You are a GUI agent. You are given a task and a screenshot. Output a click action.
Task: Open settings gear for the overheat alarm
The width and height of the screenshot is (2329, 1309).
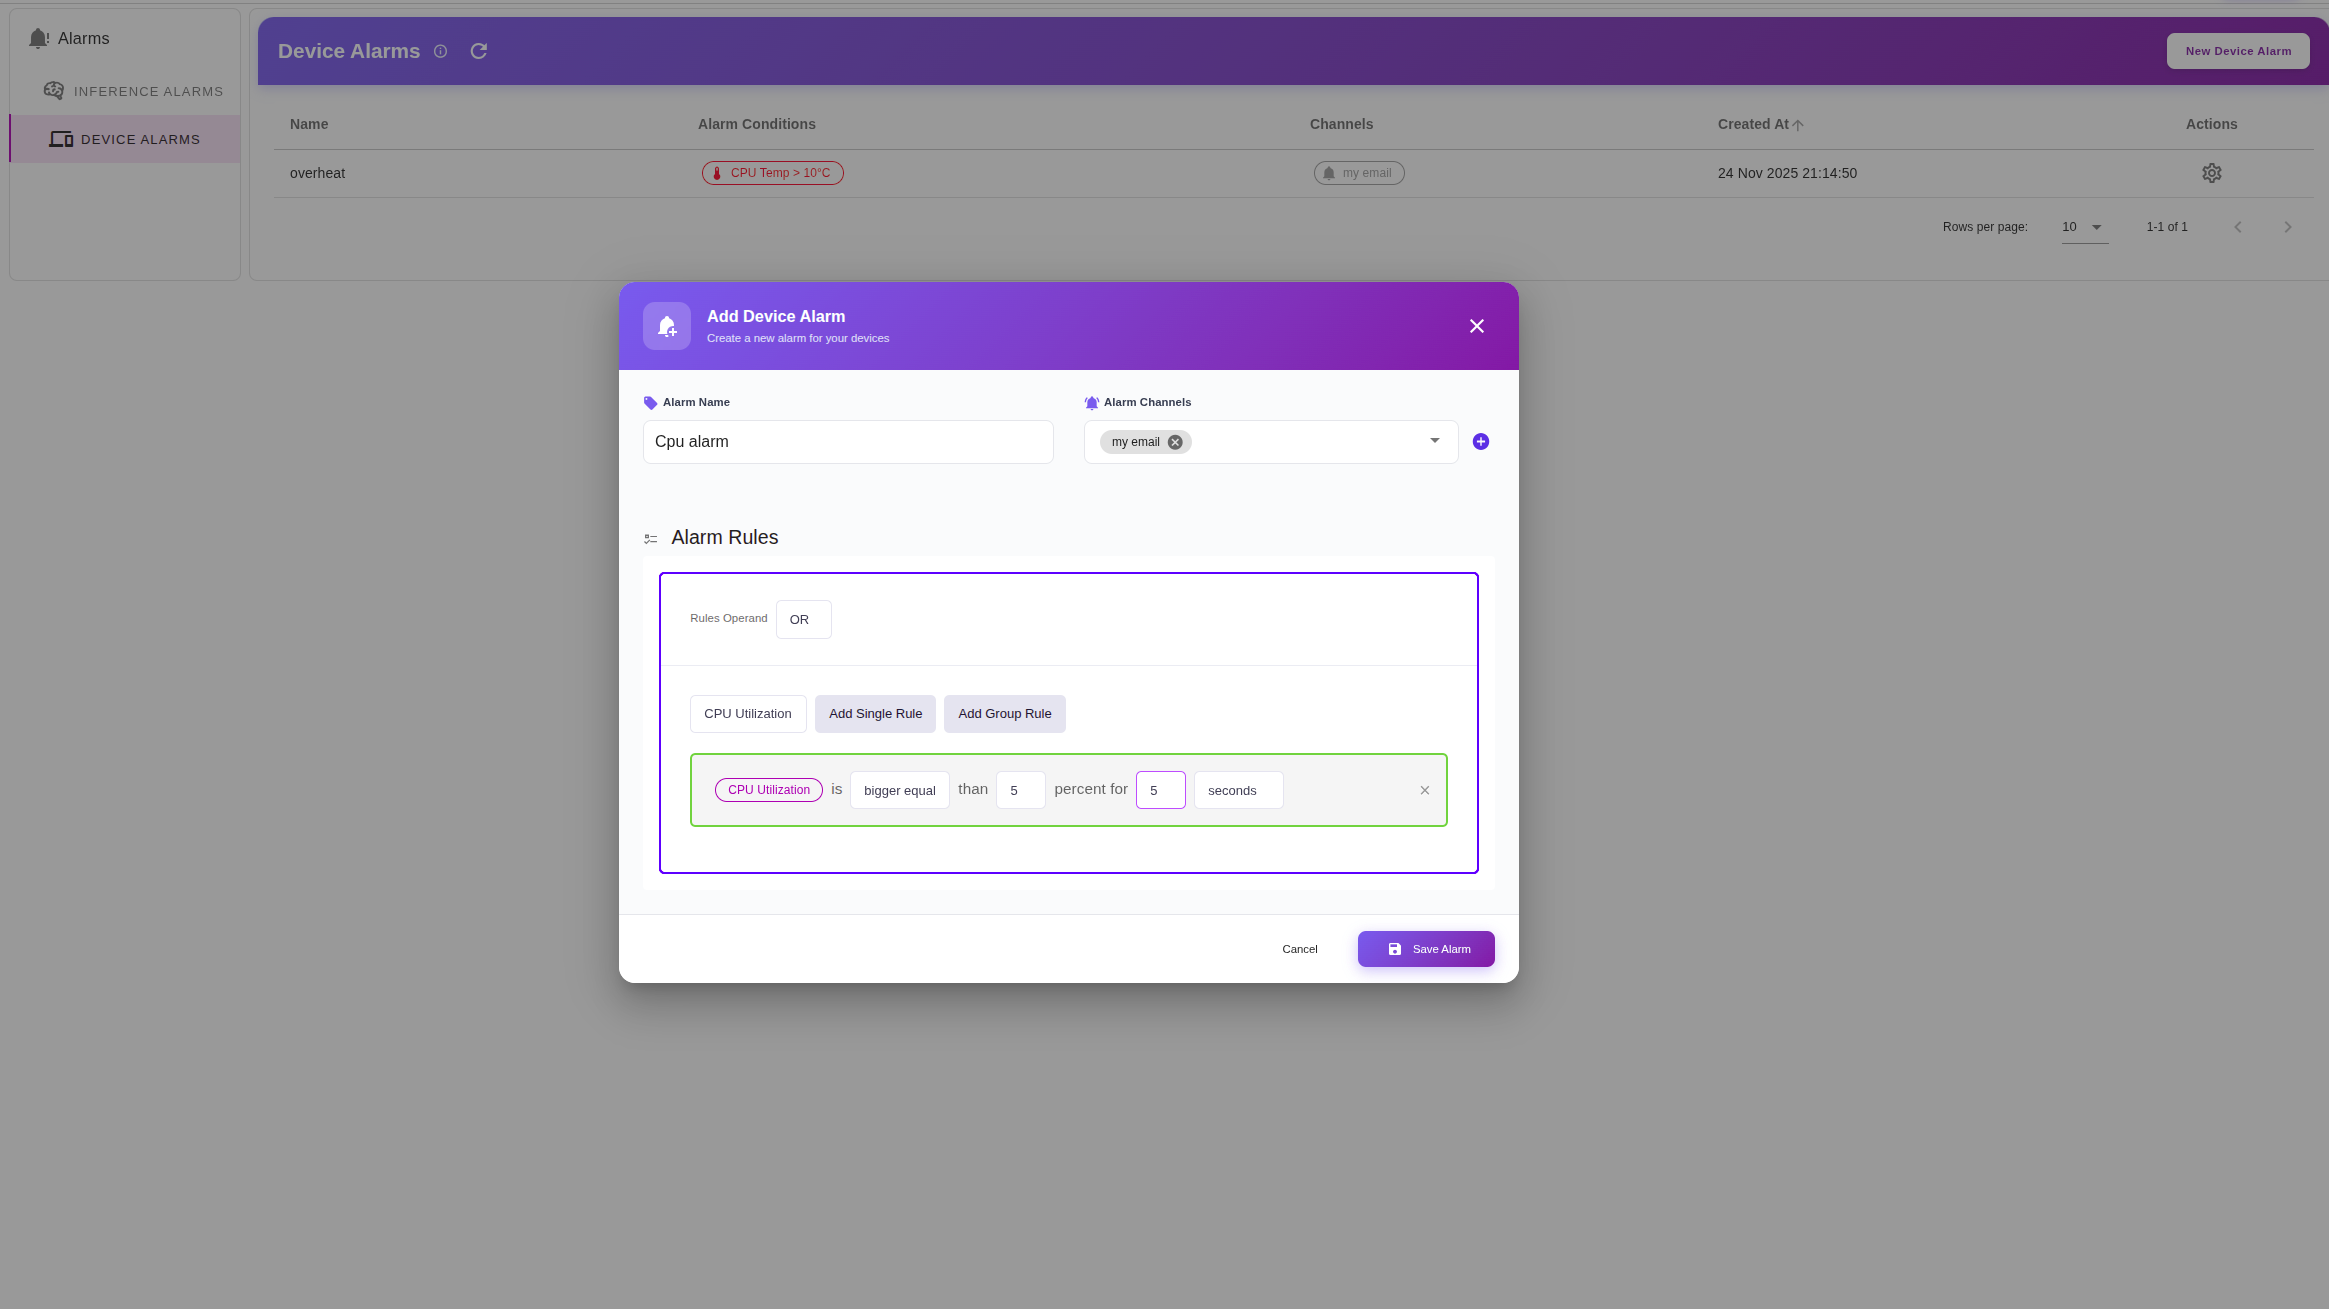click(x=2210, y=173)
